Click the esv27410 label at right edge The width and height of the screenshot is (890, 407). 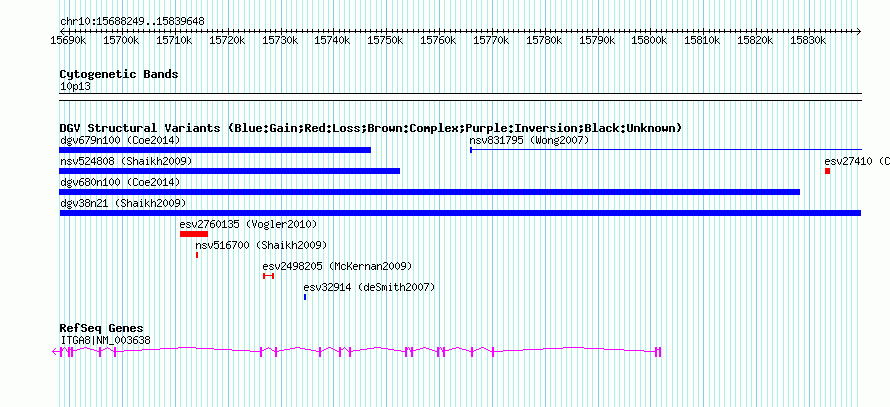click(857, 161)
